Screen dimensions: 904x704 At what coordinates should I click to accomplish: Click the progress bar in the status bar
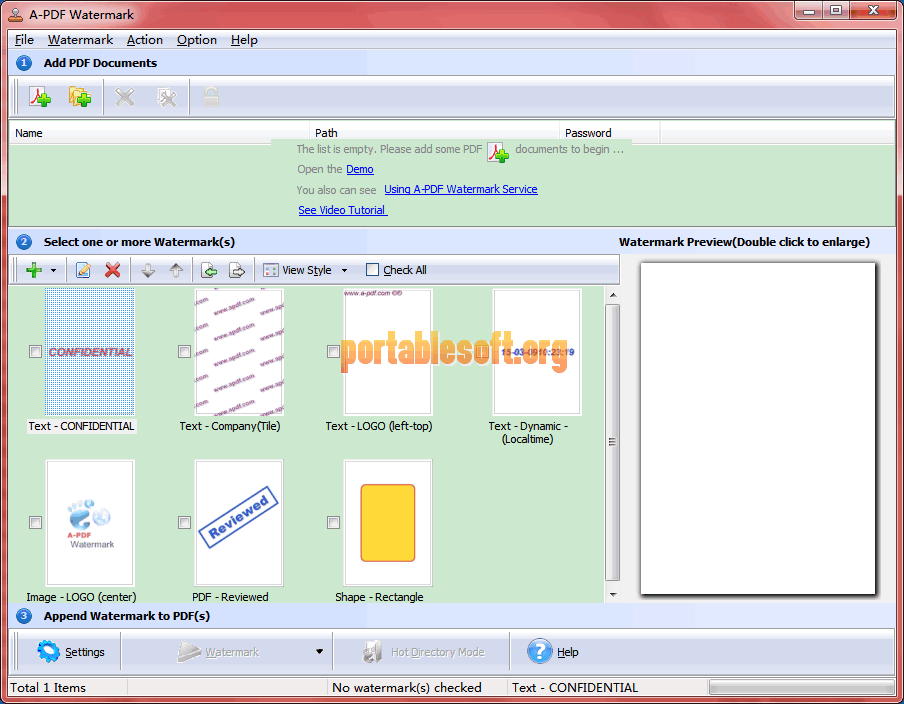[802, 687]
